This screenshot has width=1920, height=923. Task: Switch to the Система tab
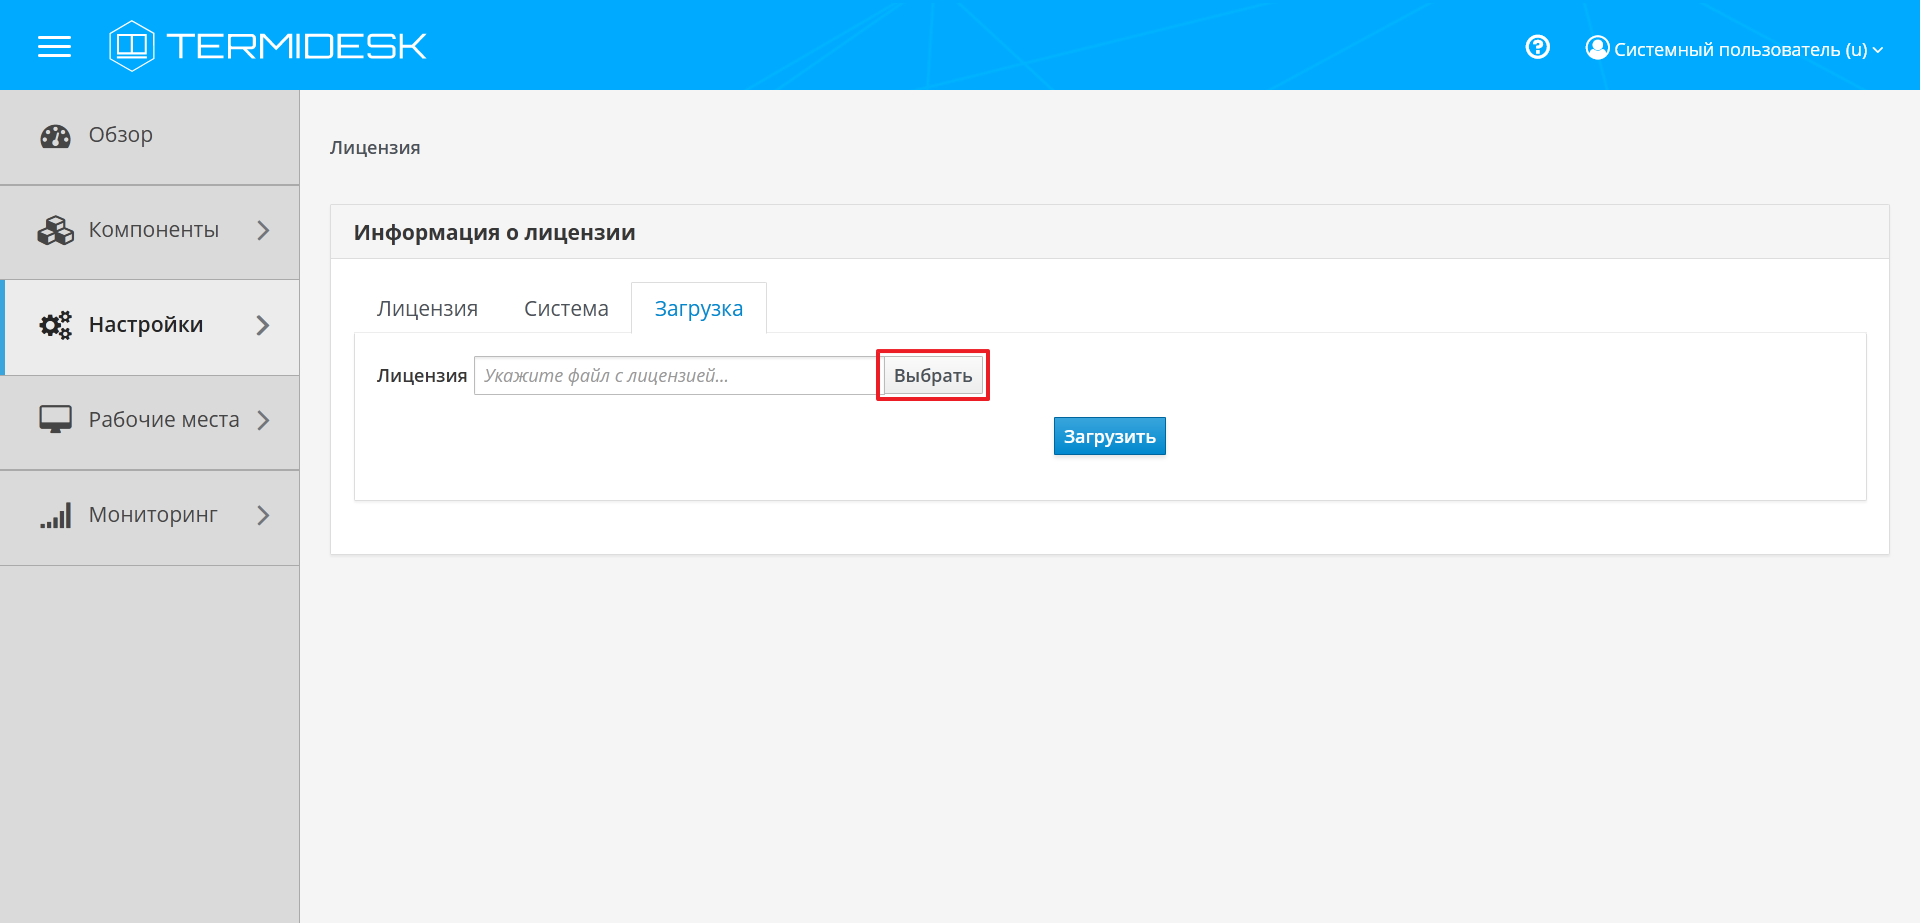[566, 309]
